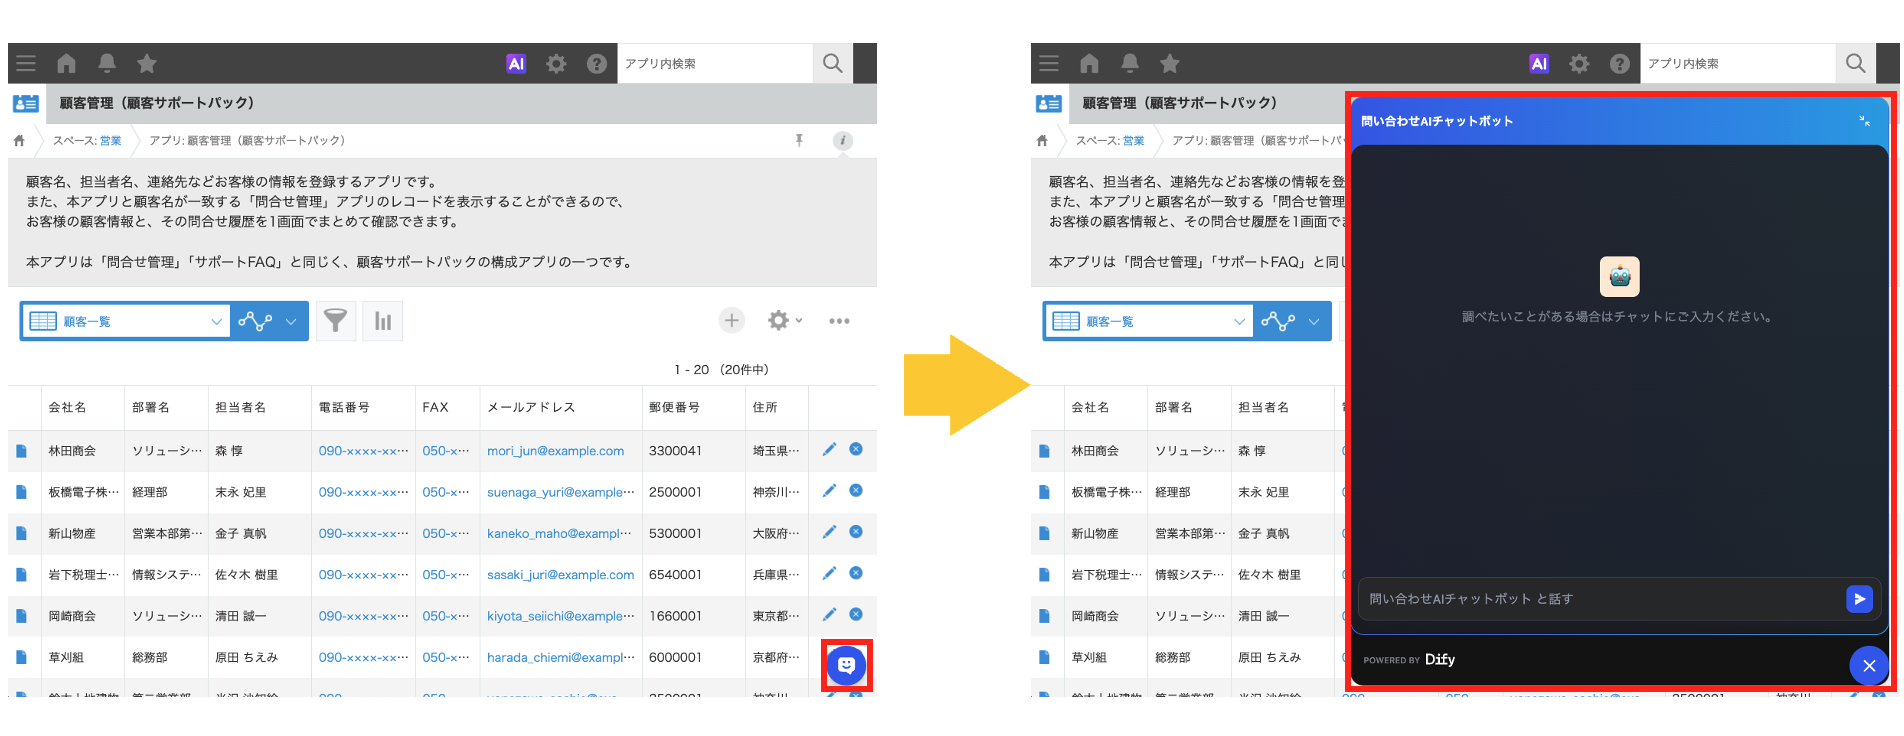Click the home icon in the right screenshot header
This screenshot has height=736, width=1904.
(1089, 63)
